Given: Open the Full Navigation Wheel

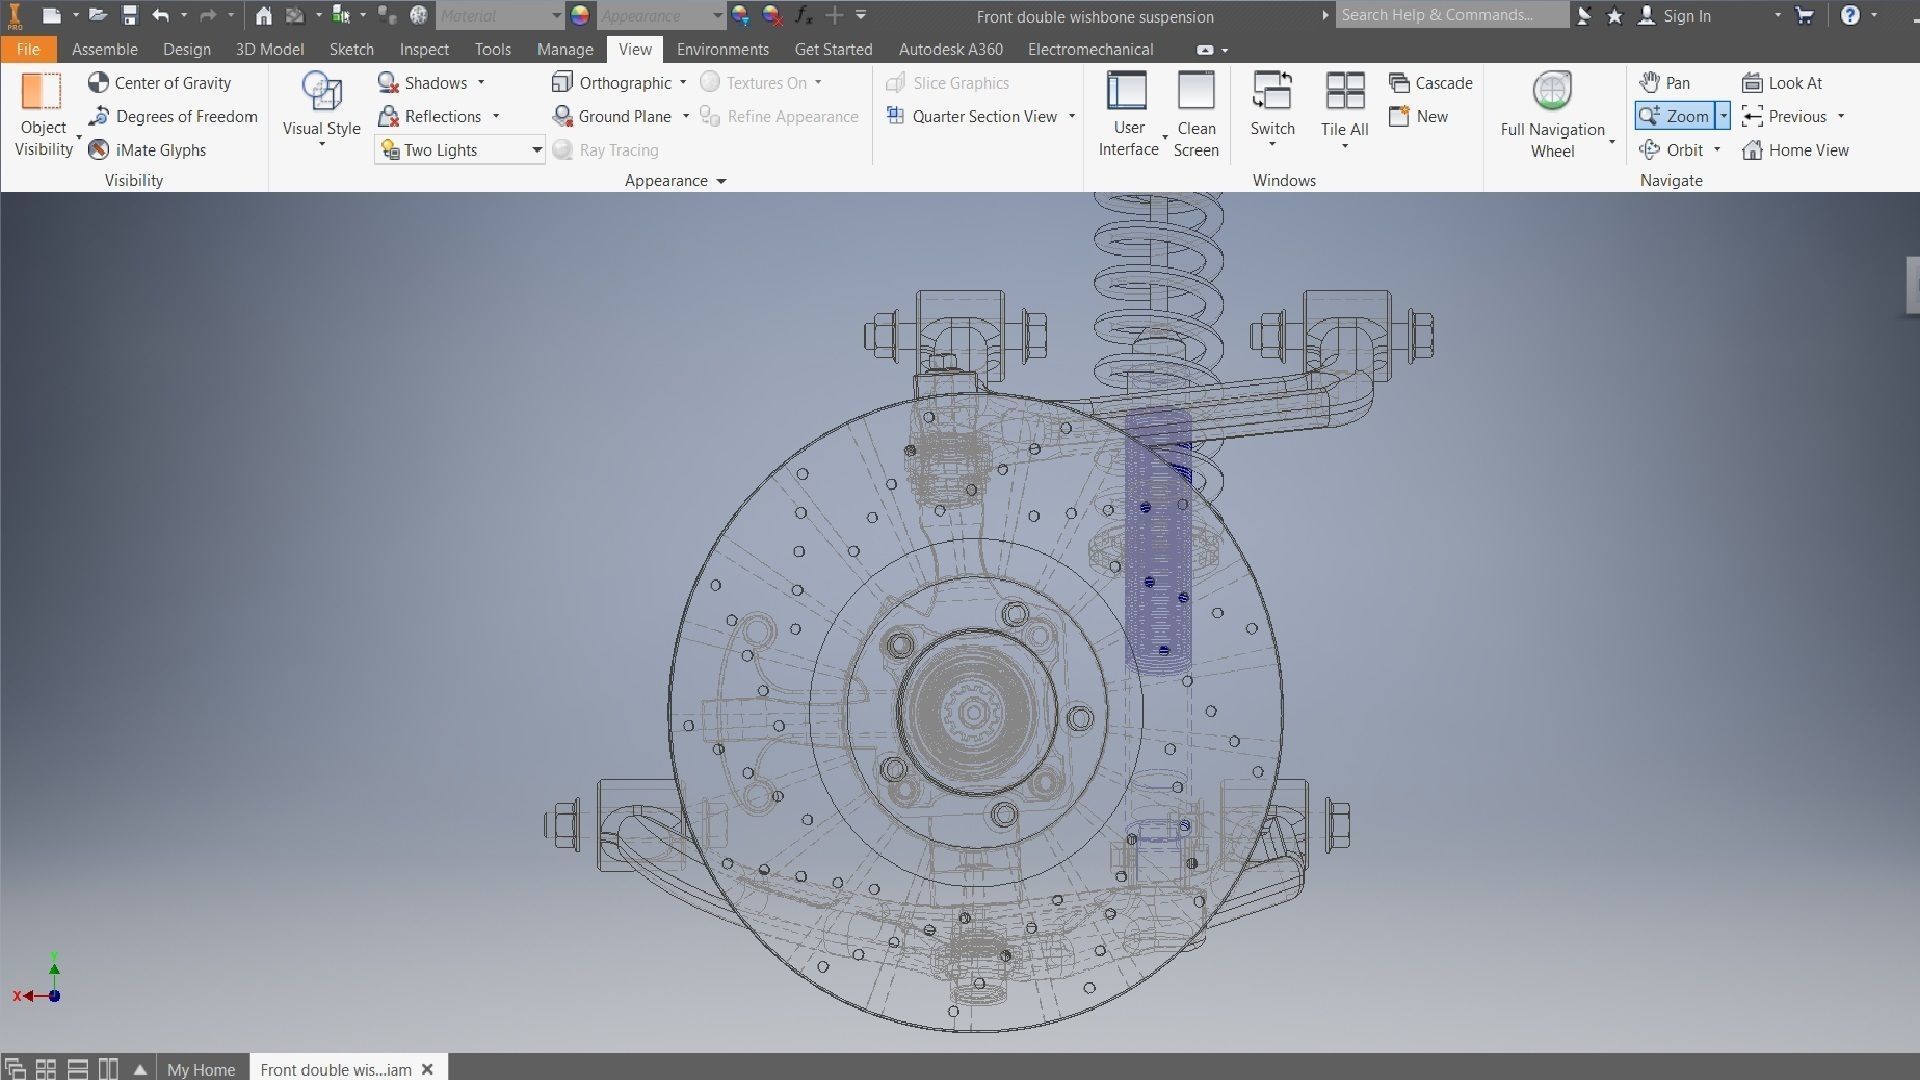Looking at the screenshot, I should tap(1552, 113).
